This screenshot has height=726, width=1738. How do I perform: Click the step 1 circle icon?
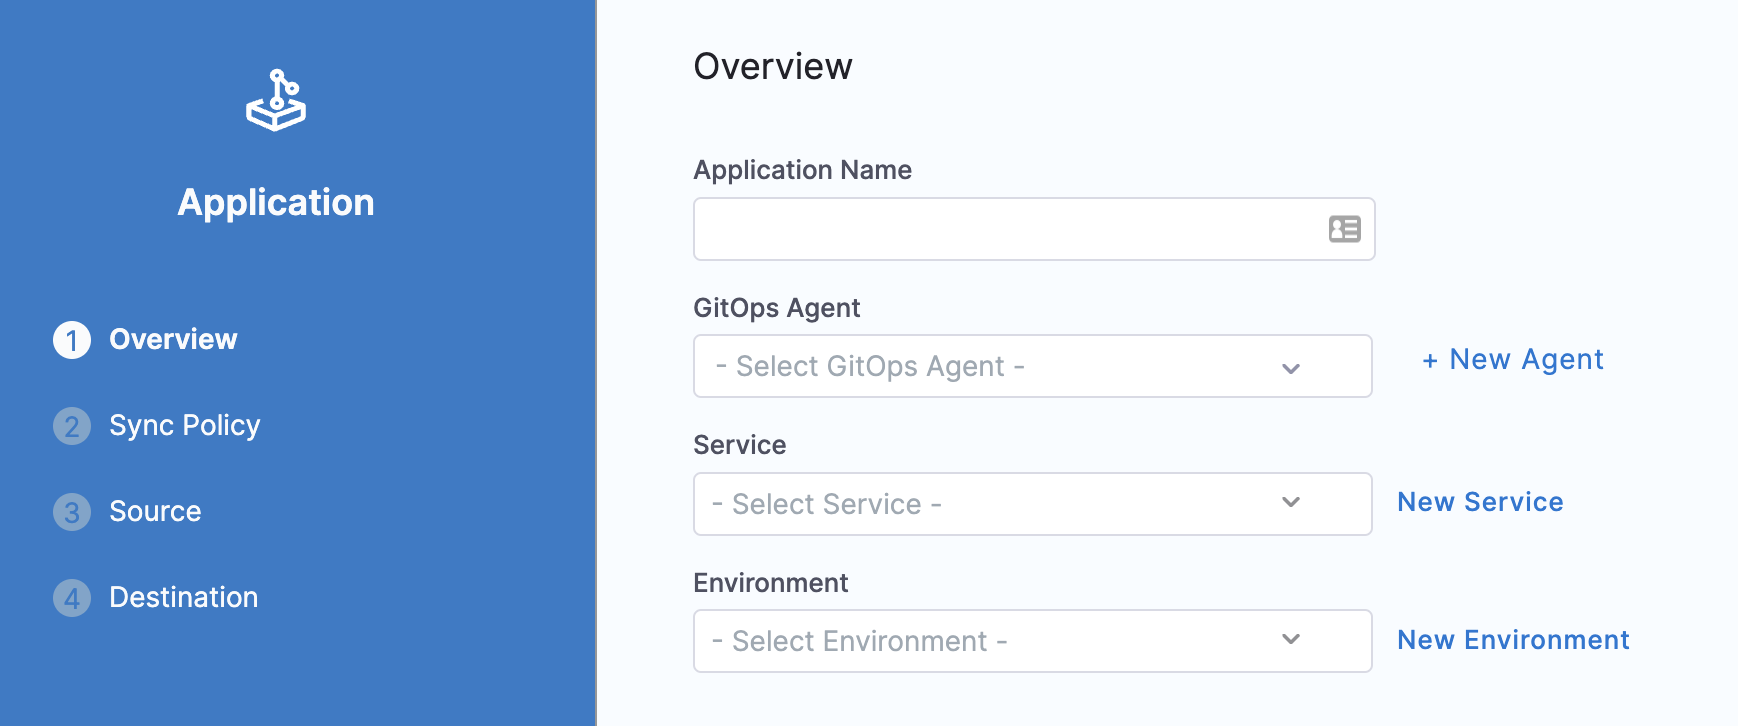[x=72, y=340]
